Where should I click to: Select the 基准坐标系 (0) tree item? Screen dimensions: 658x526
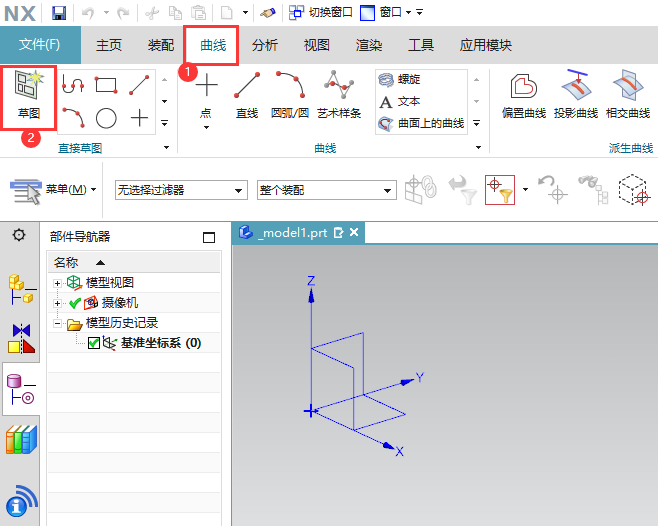click(x=161, y=343)
